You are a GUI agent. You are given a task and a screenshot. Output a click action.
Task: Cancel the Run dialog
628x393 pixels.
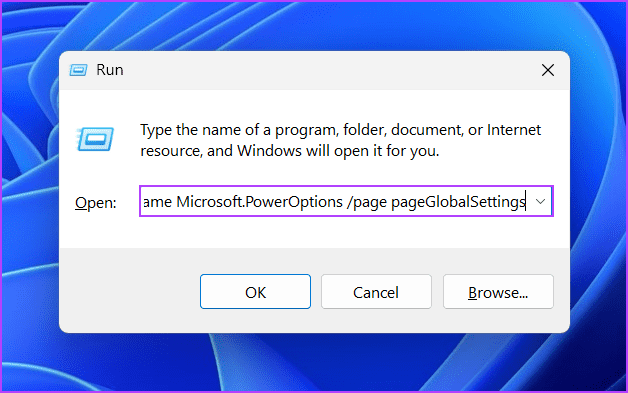pyautogui.click(x=376, y=292)
